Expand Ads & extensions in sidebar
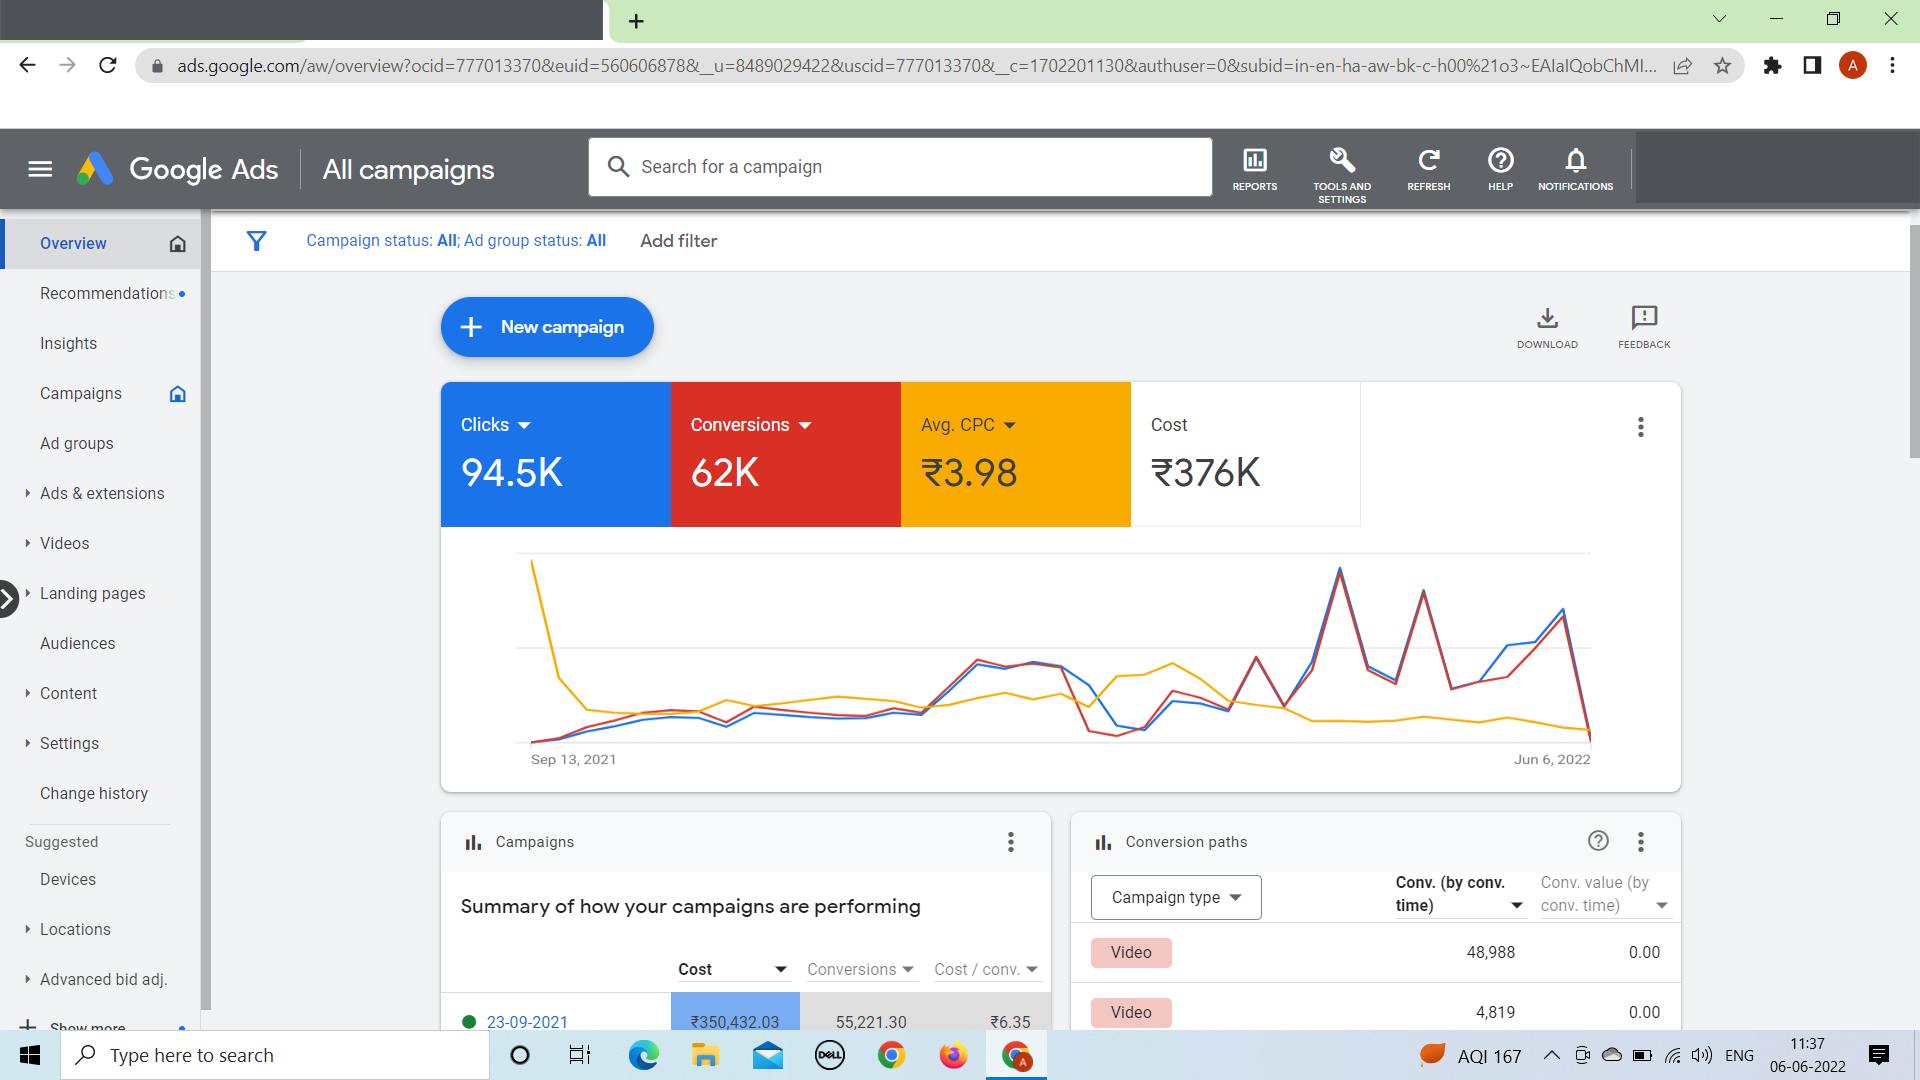The height and width of the screenshot is (1080, 1920). [x=101, y=493]
